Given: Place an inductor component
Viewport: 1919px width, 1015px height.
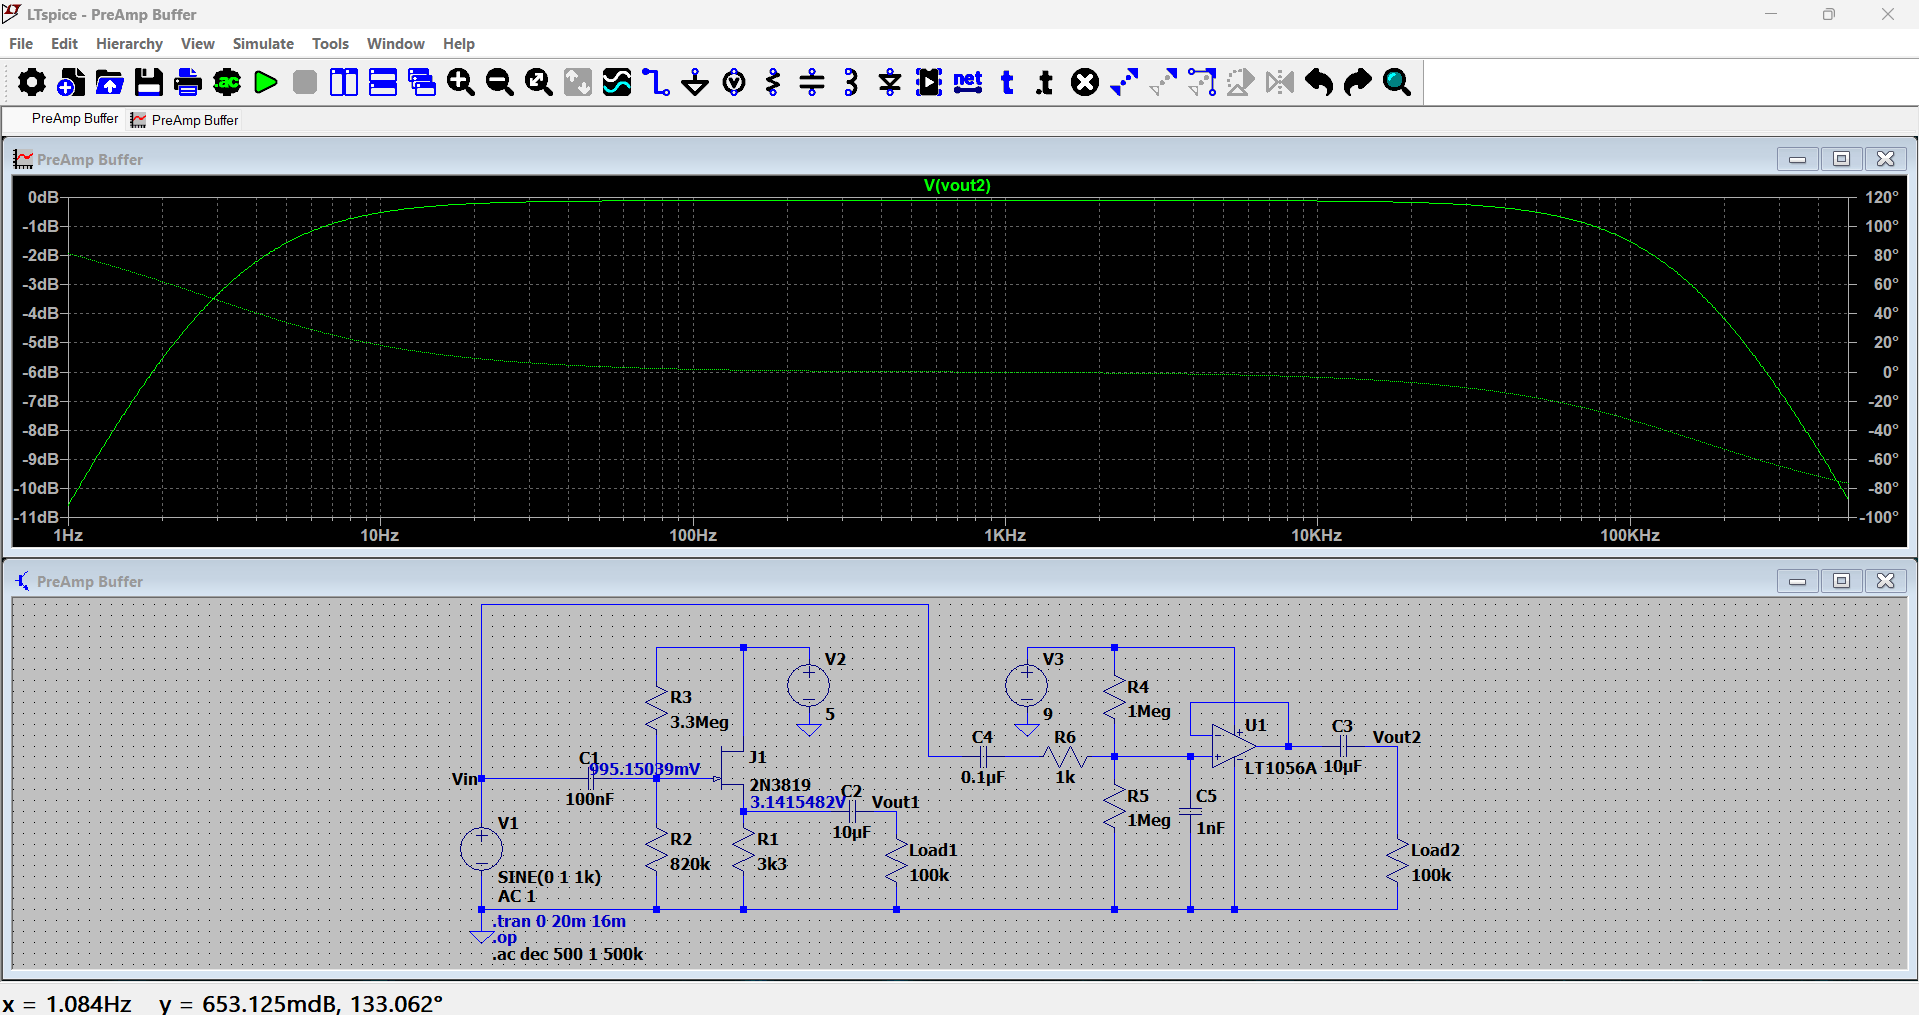Looking at the screenshot, I should pos(851,82).
